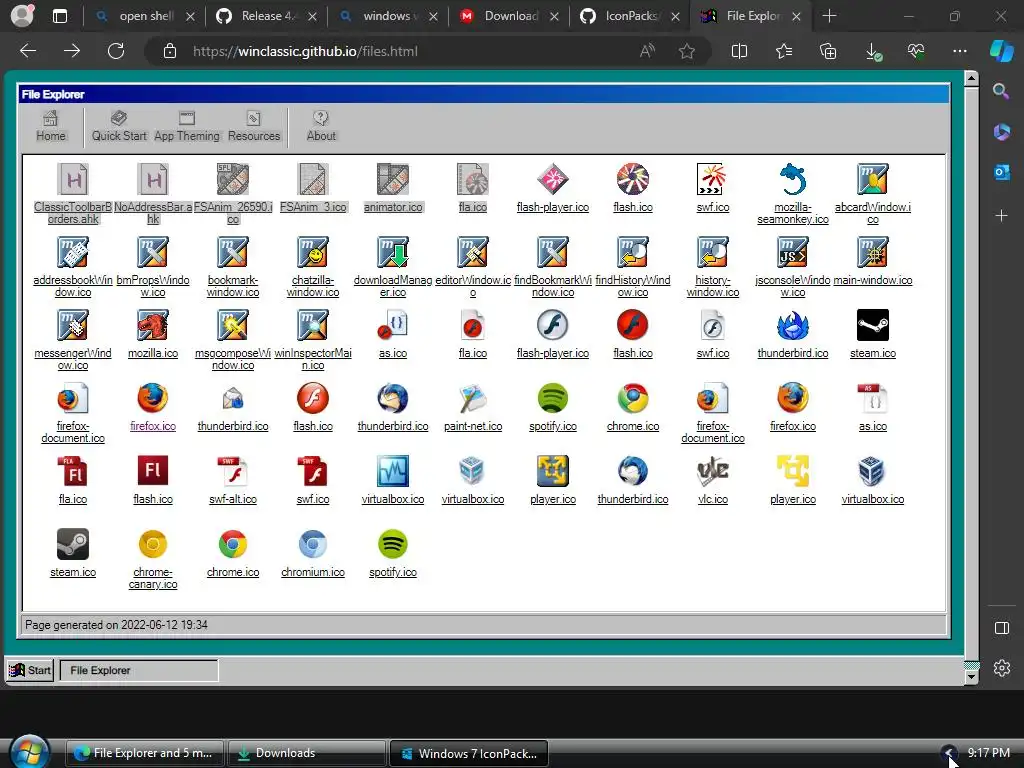Click the blue thunderbird.ico flame icon
This screenshot has width=1024, height=768.
tap(793, 325)
